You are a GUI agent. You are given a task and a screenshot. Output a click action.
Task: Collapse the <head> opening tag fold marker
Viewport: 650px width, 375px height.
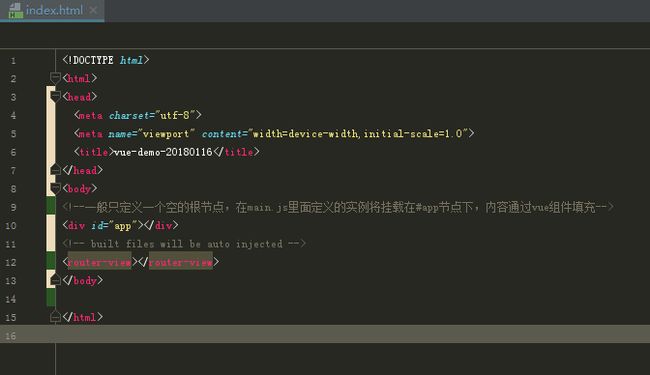(x=55, y=96)
